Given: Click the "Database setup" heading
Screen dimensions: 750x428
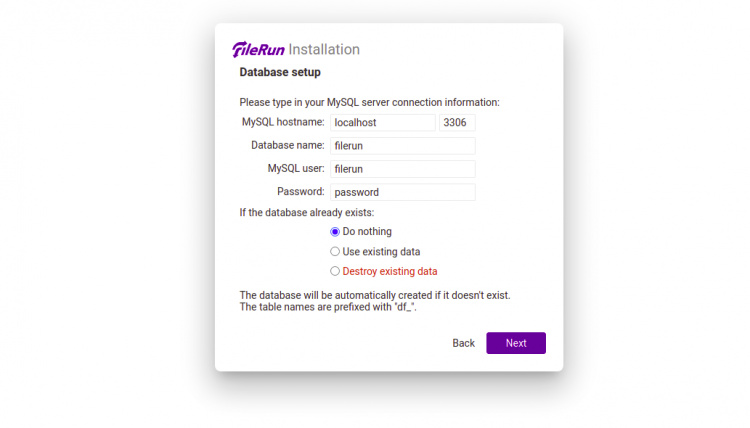Looking at the screenshot, I should point(280,73).
